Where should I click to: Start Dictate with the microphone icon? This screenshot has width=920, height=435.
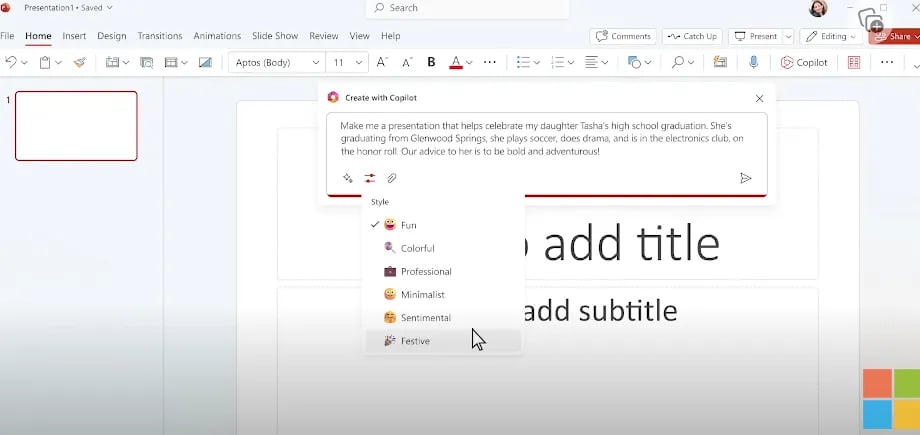[753, 62]
